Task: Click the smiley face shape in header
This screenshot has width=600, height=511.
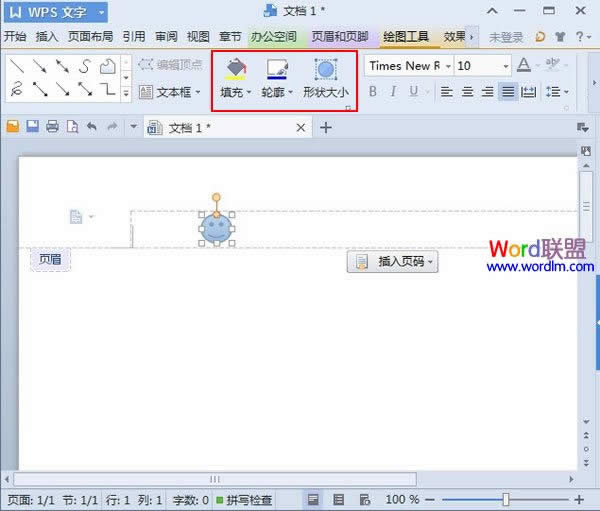Action: [x=216, y=228]
